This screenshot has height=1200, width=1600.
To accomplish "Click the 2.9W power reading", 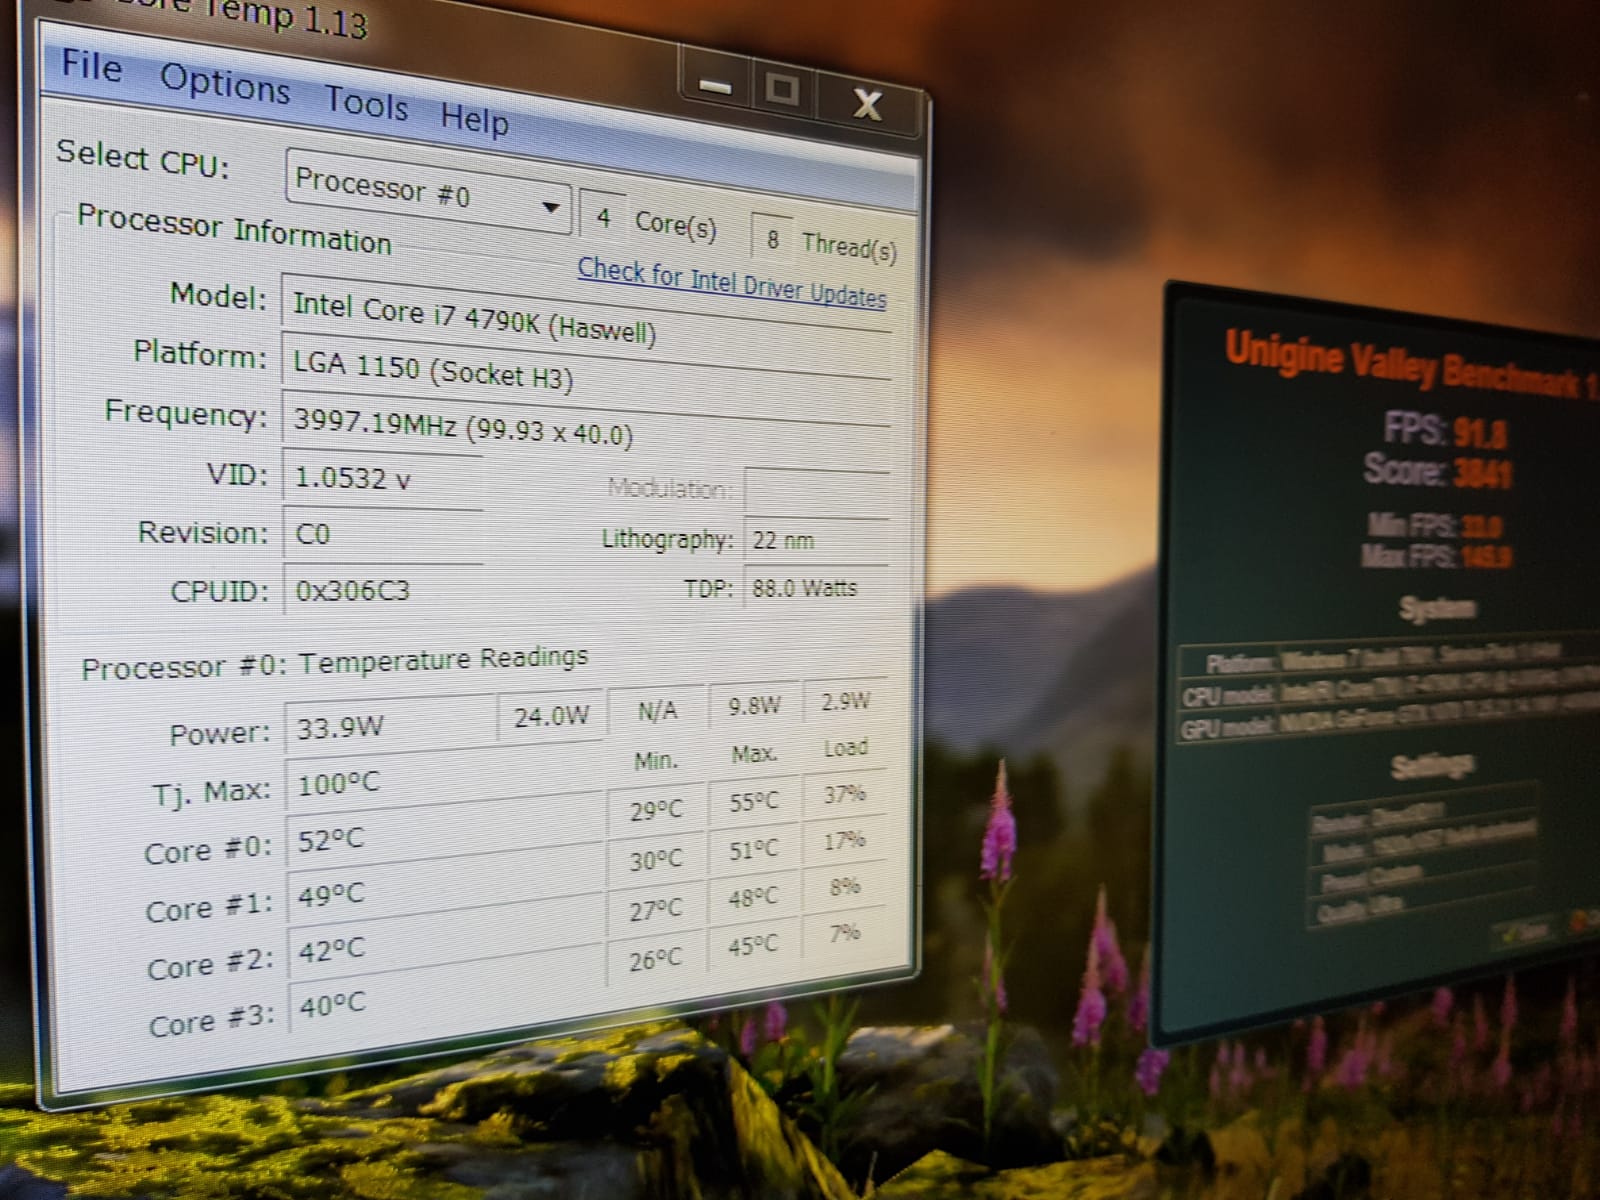I will click(845, 702).
